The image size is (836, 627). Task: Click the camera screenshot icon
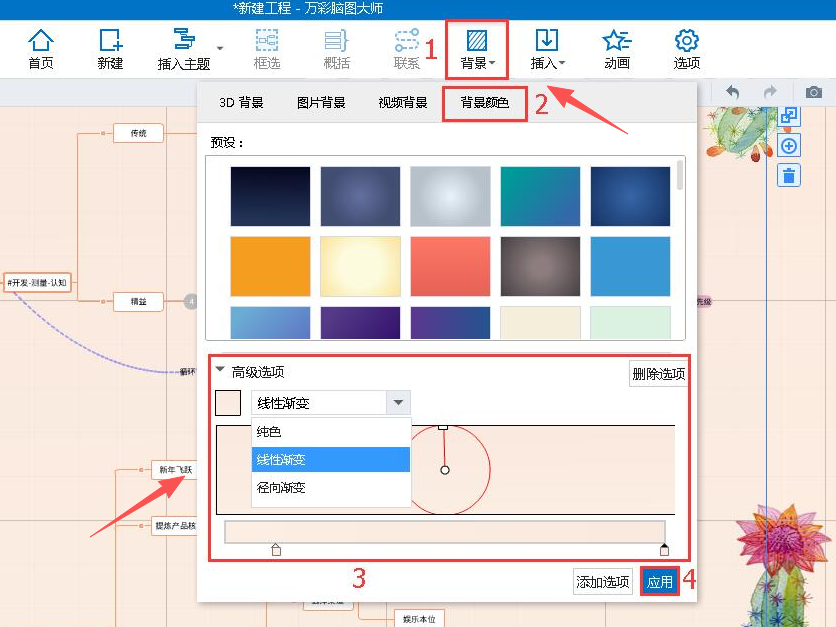point(814,92)
